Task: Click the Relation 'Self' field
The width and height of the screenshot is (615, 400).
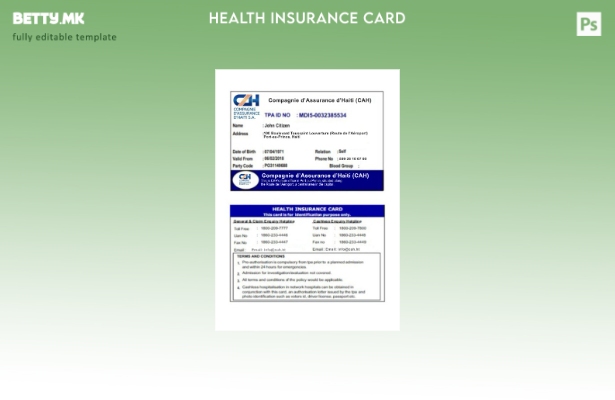Action: [x=342, y=151]
